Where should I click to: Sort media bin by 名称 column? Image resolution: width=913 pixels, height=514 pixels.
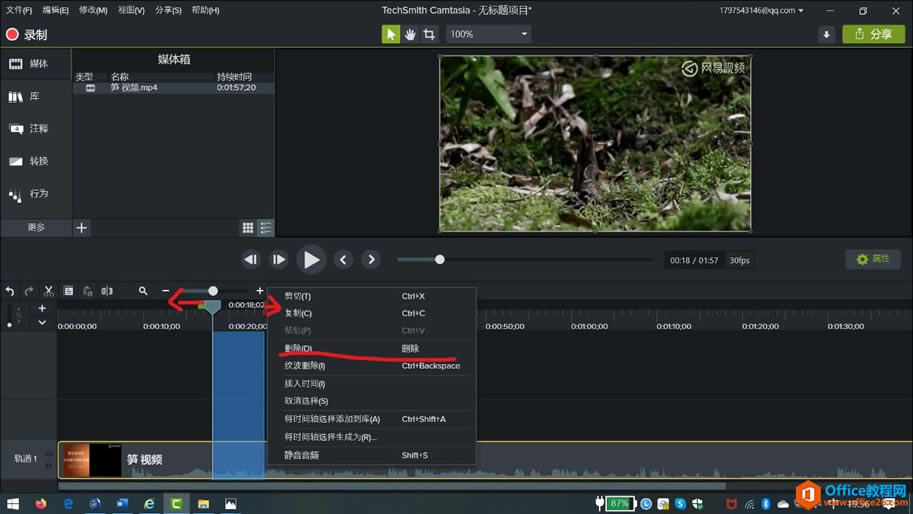tap(120, 77)
